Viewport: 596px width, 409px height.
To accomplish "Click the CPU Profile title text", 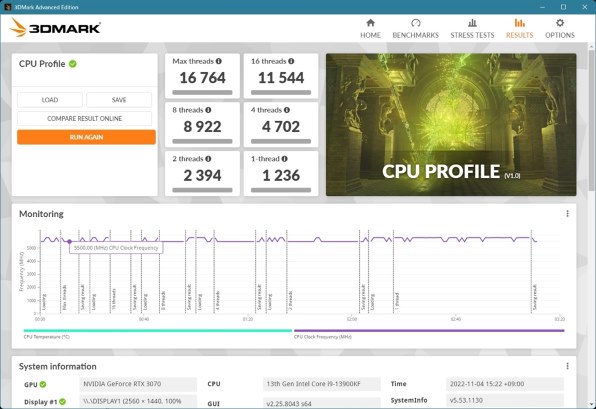I will tap(42, 64).
